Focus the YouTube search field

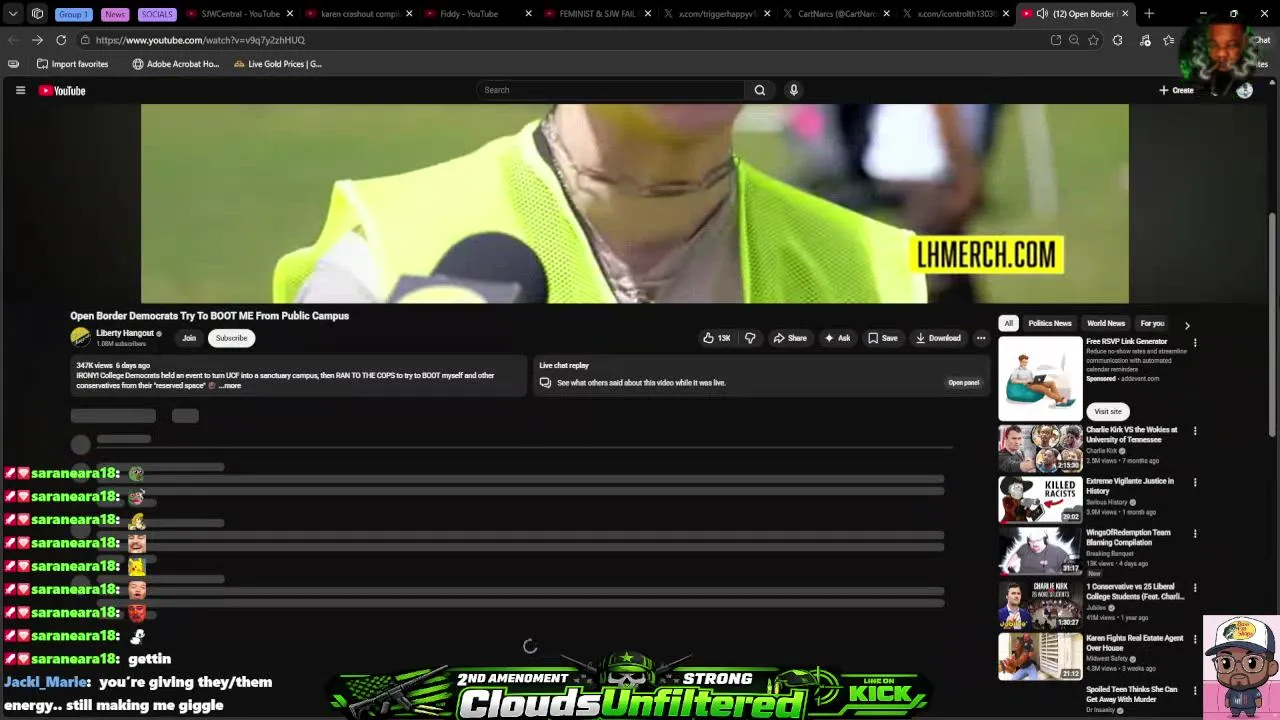click(x=611, y=90)
